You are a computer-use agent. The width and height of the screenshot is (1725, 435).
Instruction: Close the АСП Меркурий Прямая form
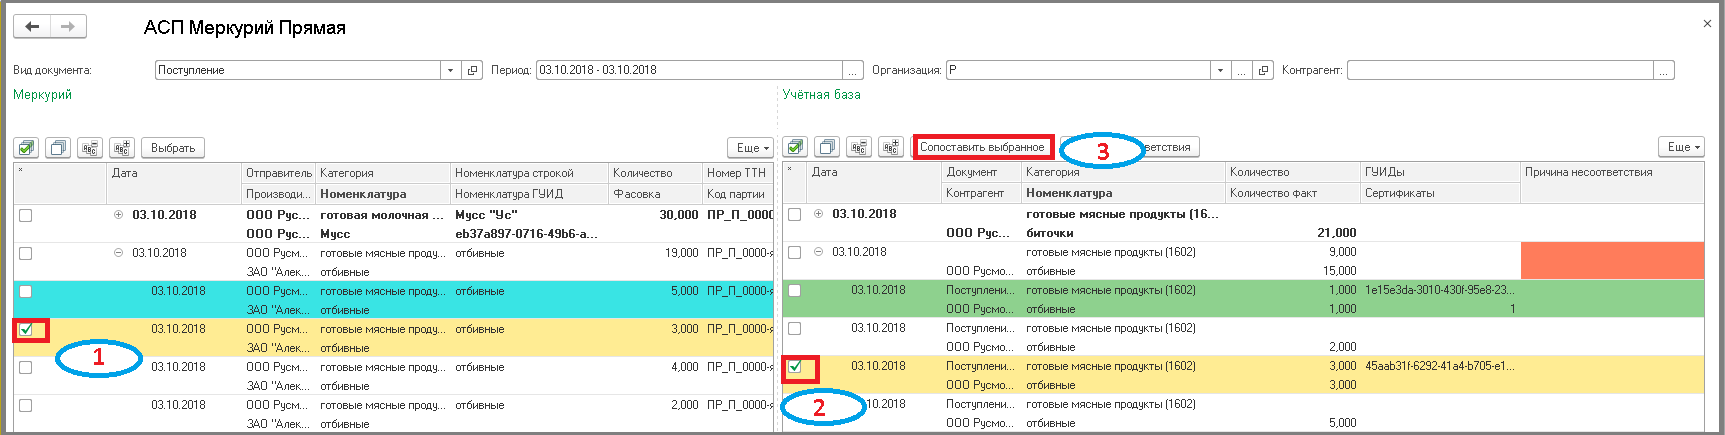pyautogui.click(x=1707, y=23)
